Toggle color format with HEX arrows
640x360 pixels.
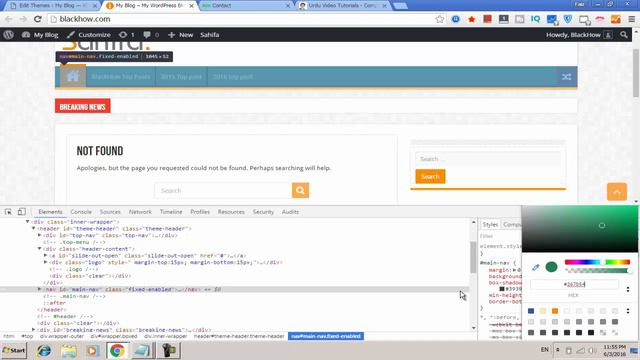click(x=628, y=289)
